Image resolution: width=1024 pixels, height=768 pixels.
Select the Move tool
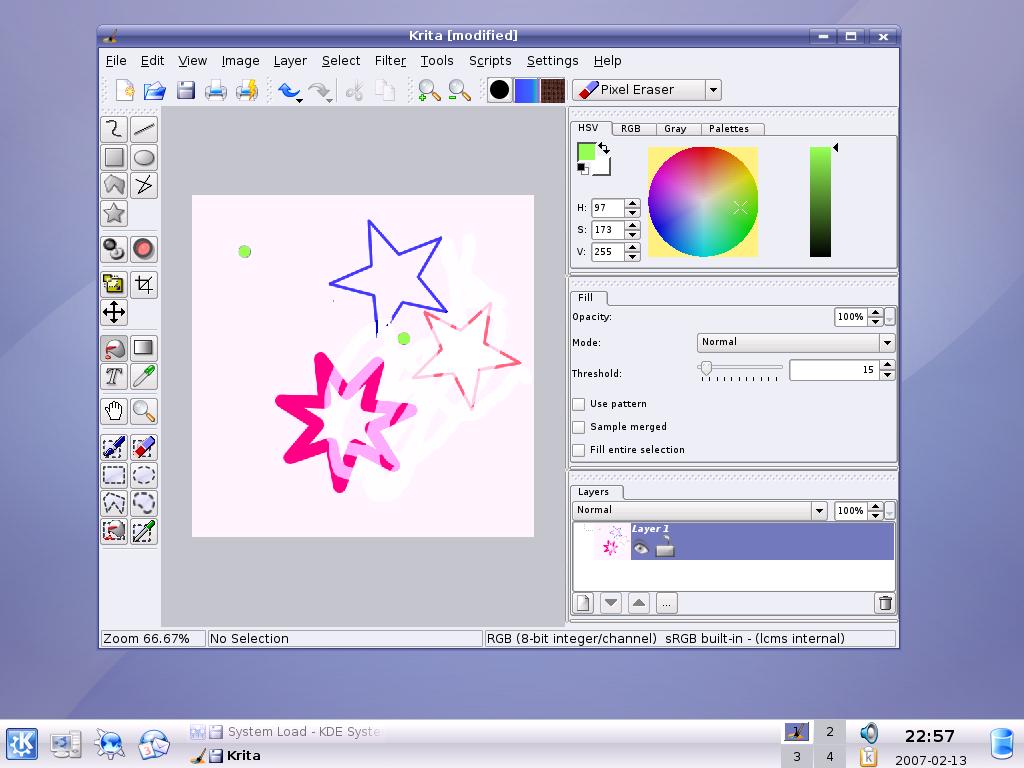tap(114, 312)
